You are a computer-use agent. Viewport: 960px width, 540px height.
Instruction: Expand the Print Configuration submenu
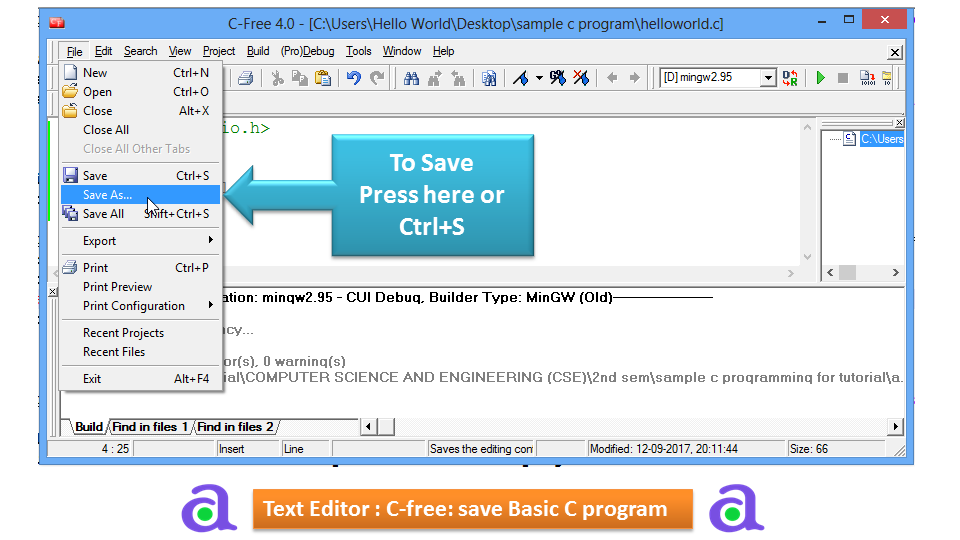tap(141, 306)
